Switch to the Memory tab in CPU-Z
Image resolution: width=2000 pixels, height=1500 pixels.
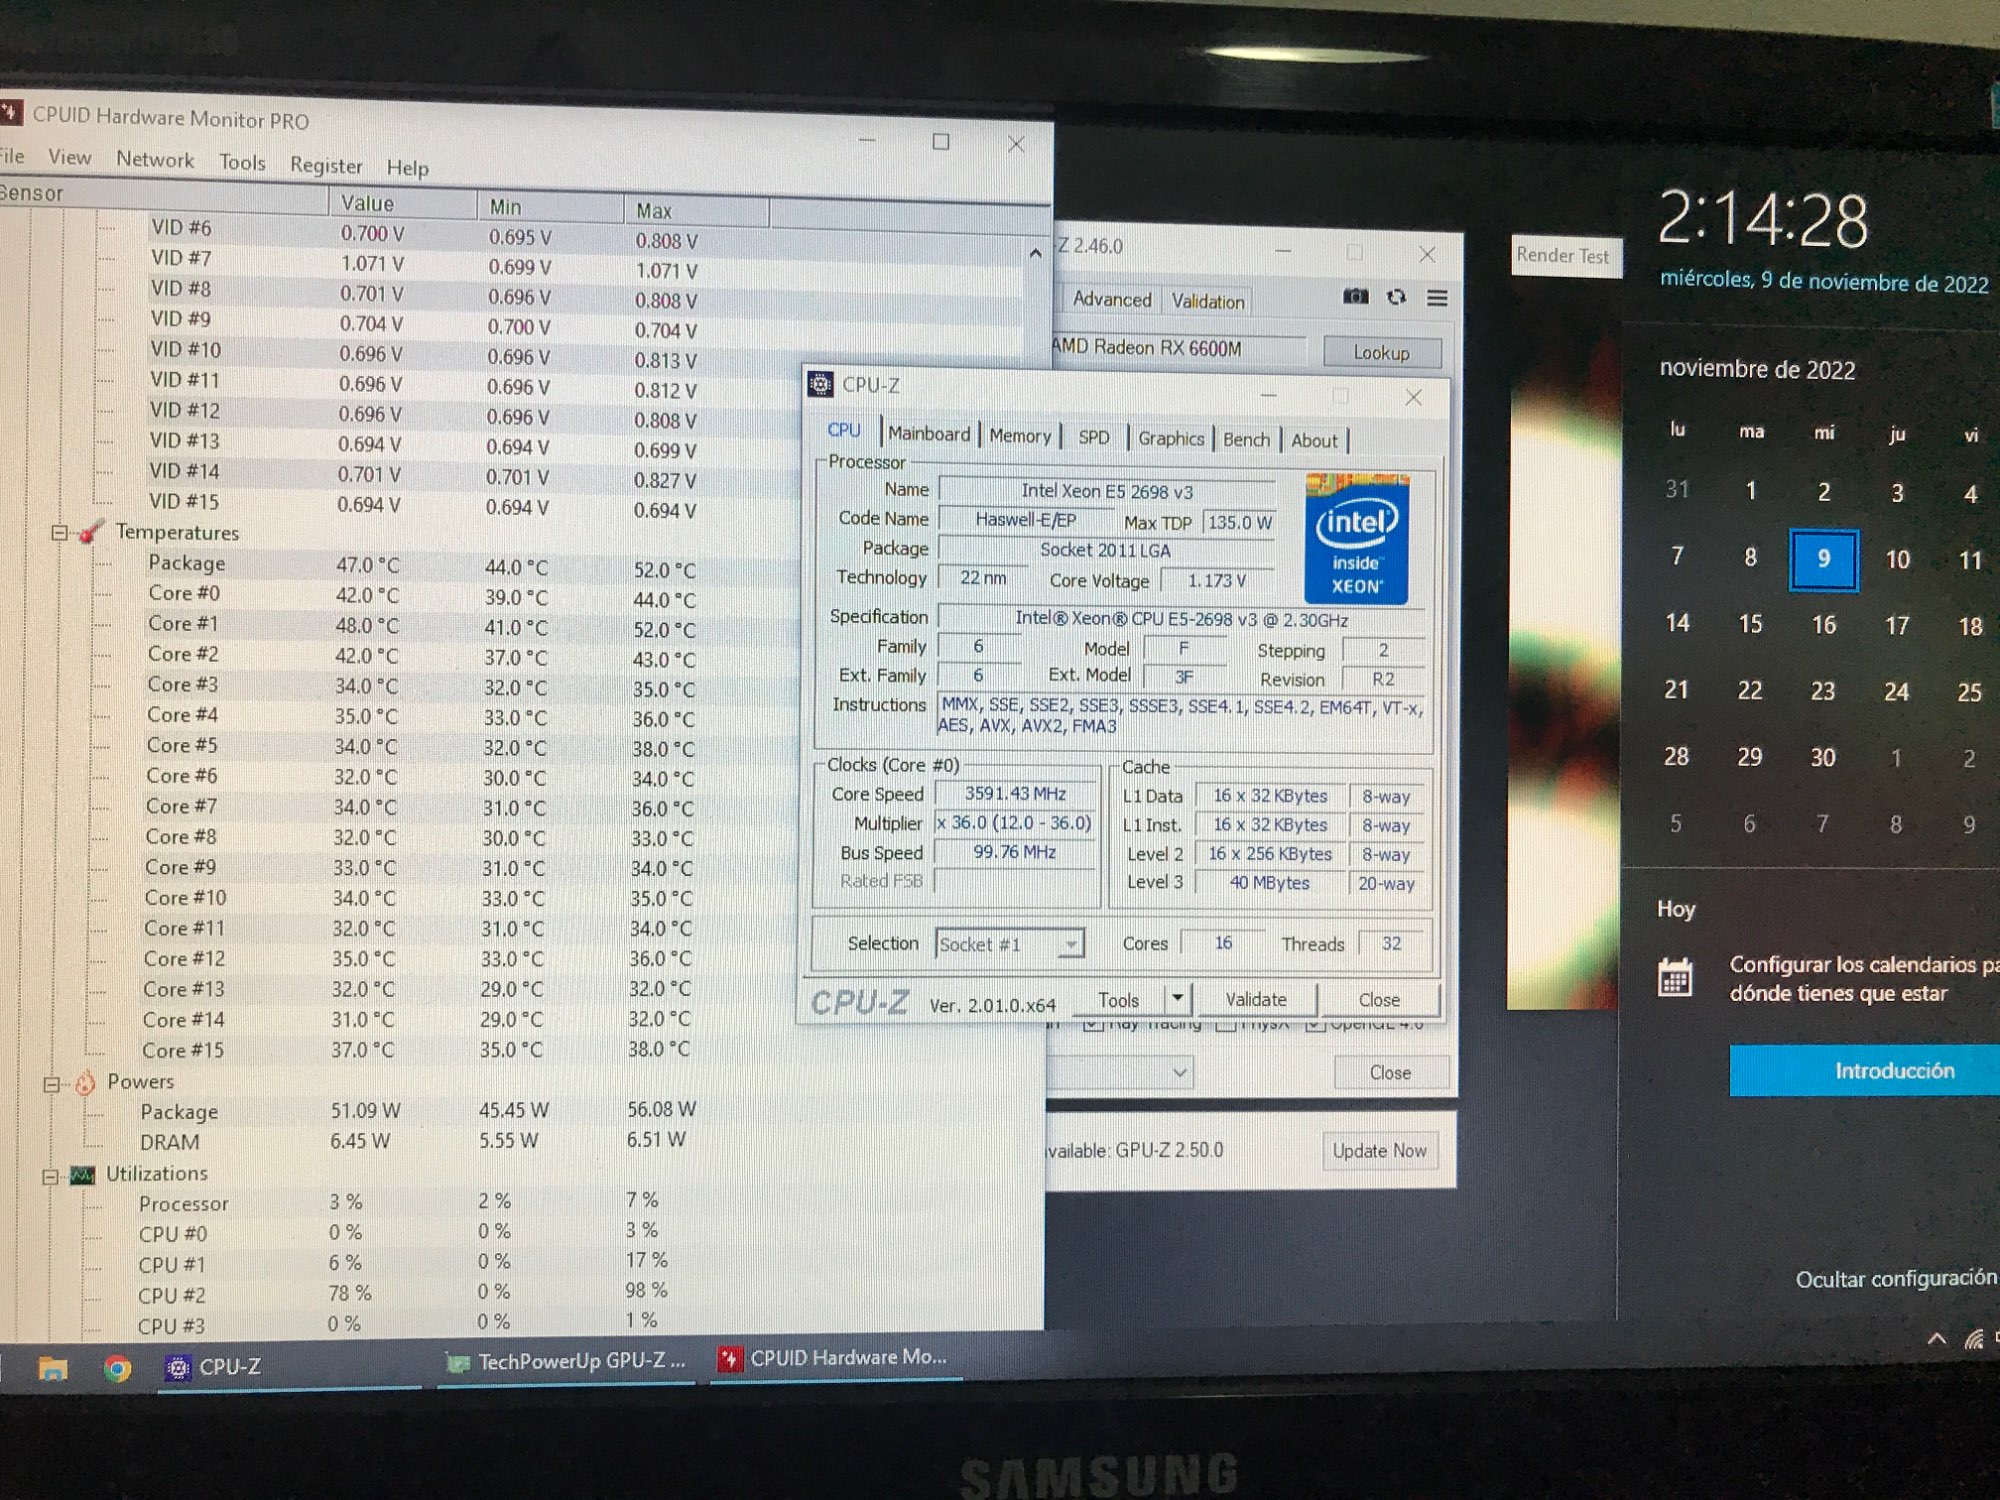1020,436
